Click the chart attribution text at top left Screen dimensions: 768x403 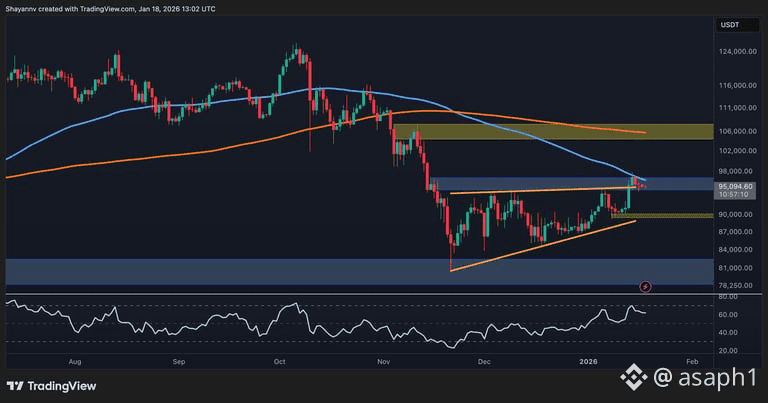[110, 9]
